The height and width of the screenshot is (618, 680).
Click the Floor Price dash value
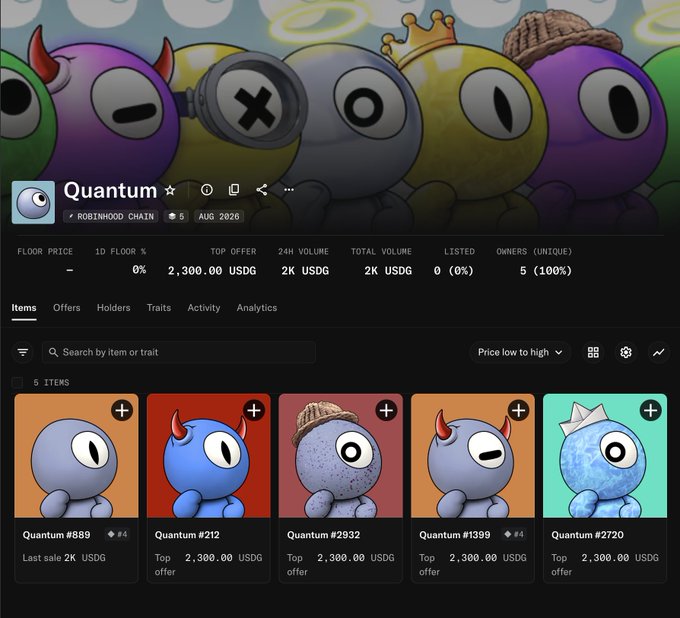point(69,271)
